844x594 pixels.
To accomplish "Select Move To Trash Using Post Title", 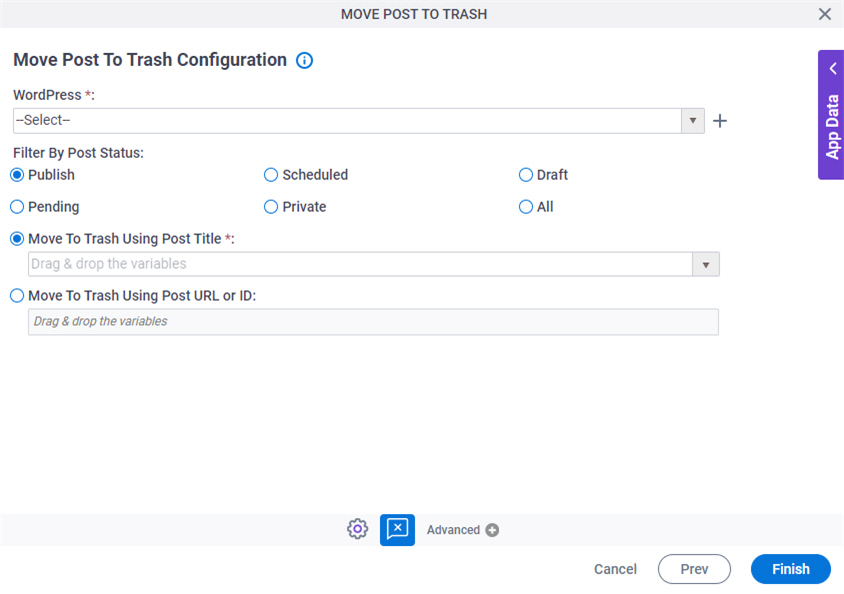I will 16,238.
